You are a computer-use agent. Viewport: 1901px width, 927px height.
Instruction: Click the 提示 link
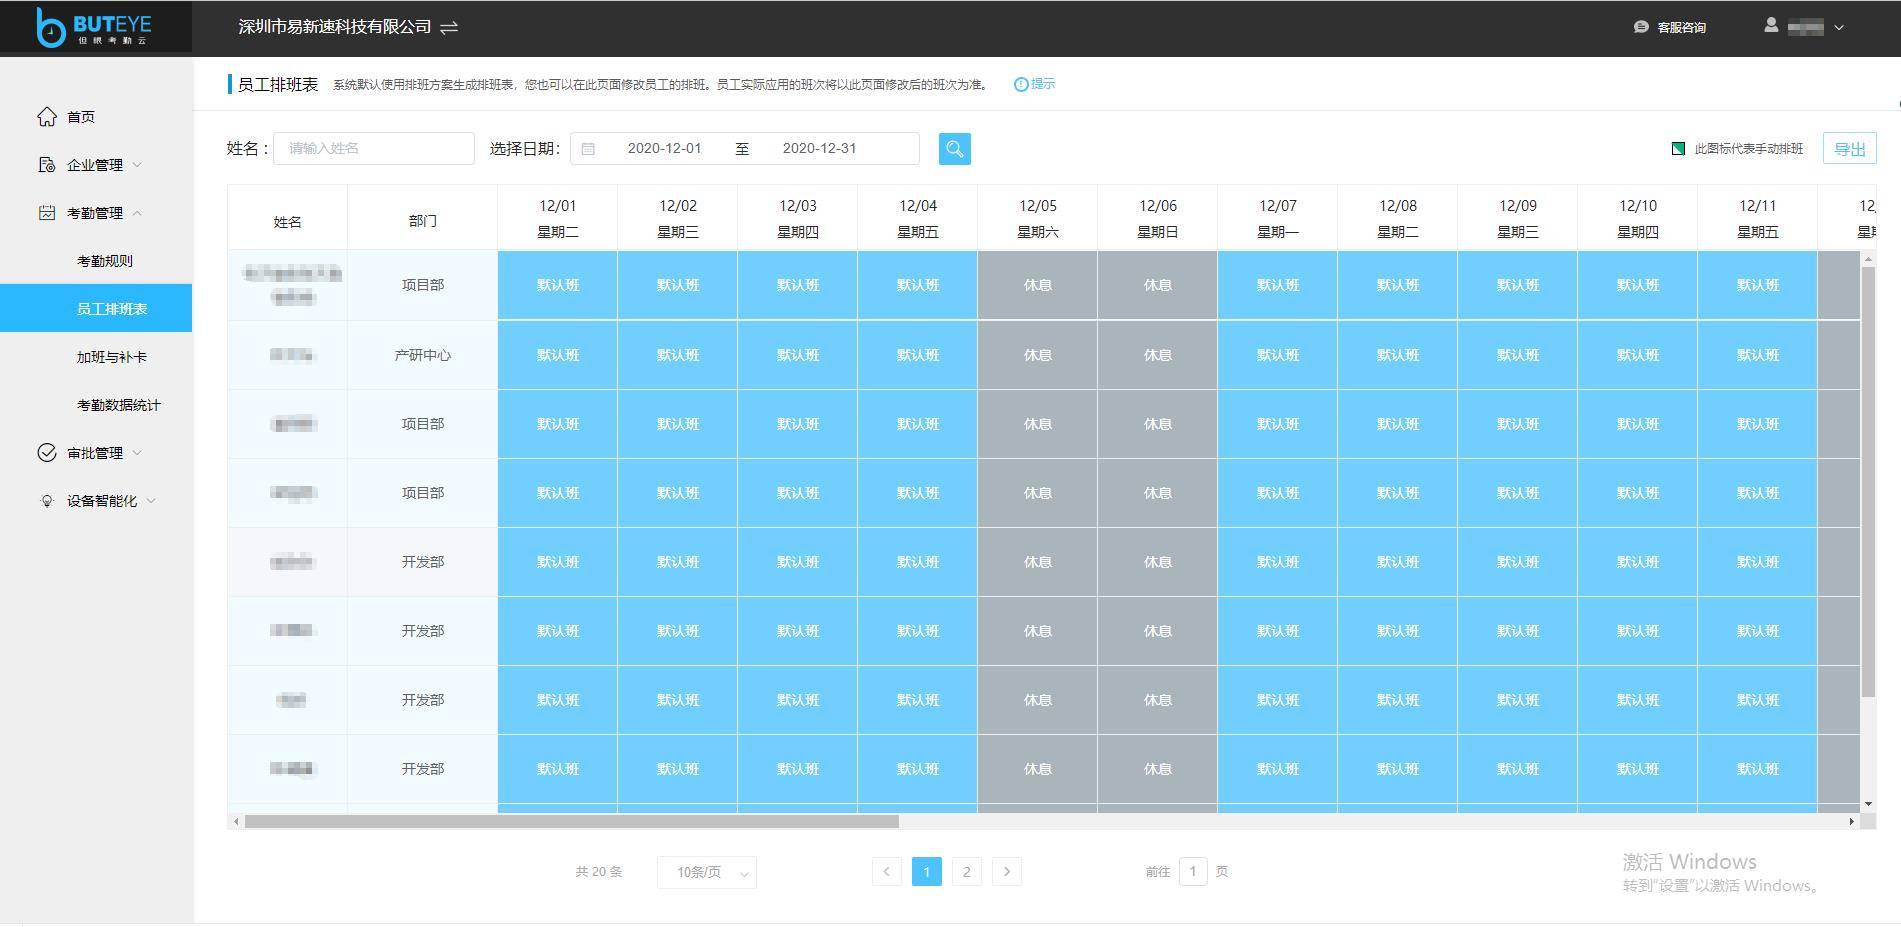[x=1043, y=84]
